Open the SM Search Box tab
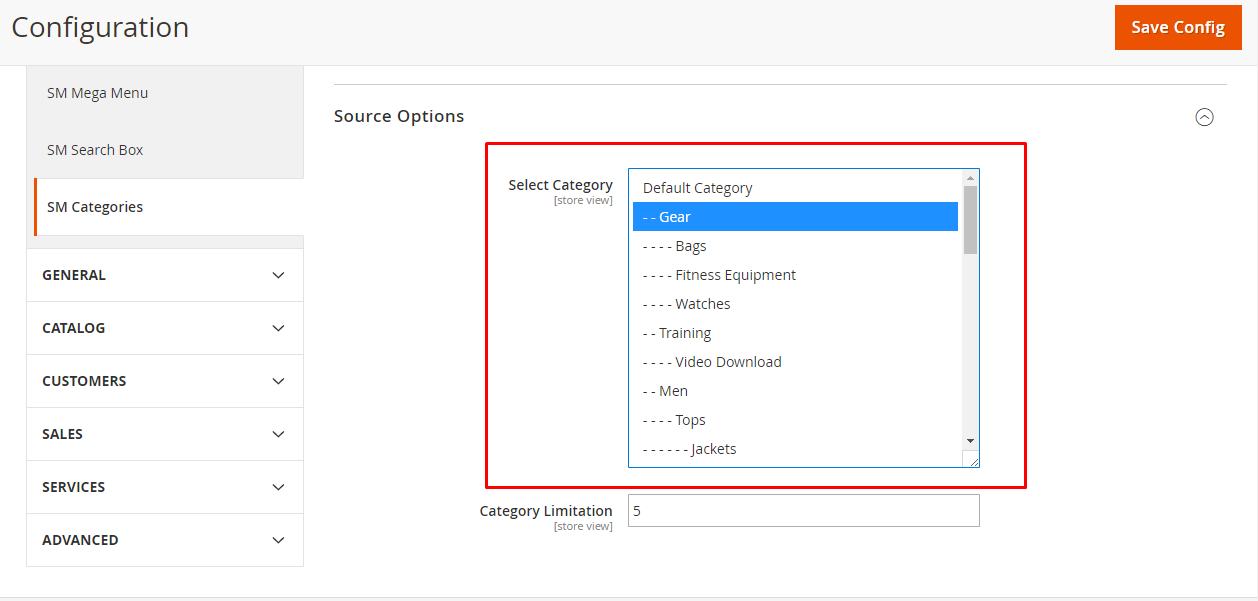 click(x=95, y=150)
